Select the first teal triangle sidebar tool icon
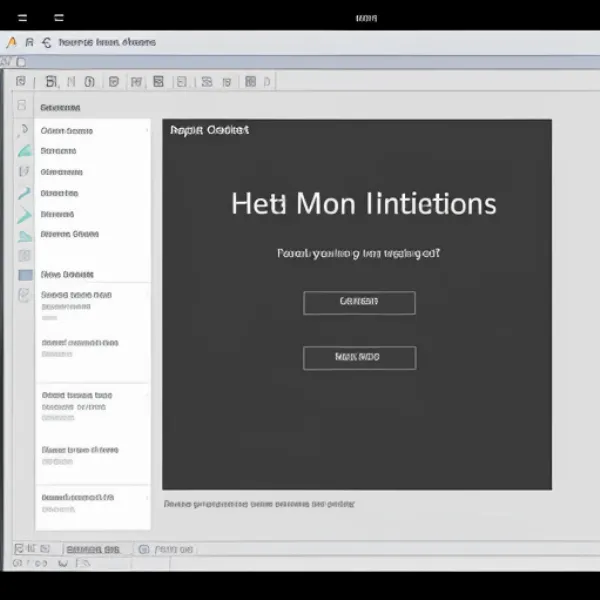Viewport: 600px width, 600px height. [x=25, y=151]
